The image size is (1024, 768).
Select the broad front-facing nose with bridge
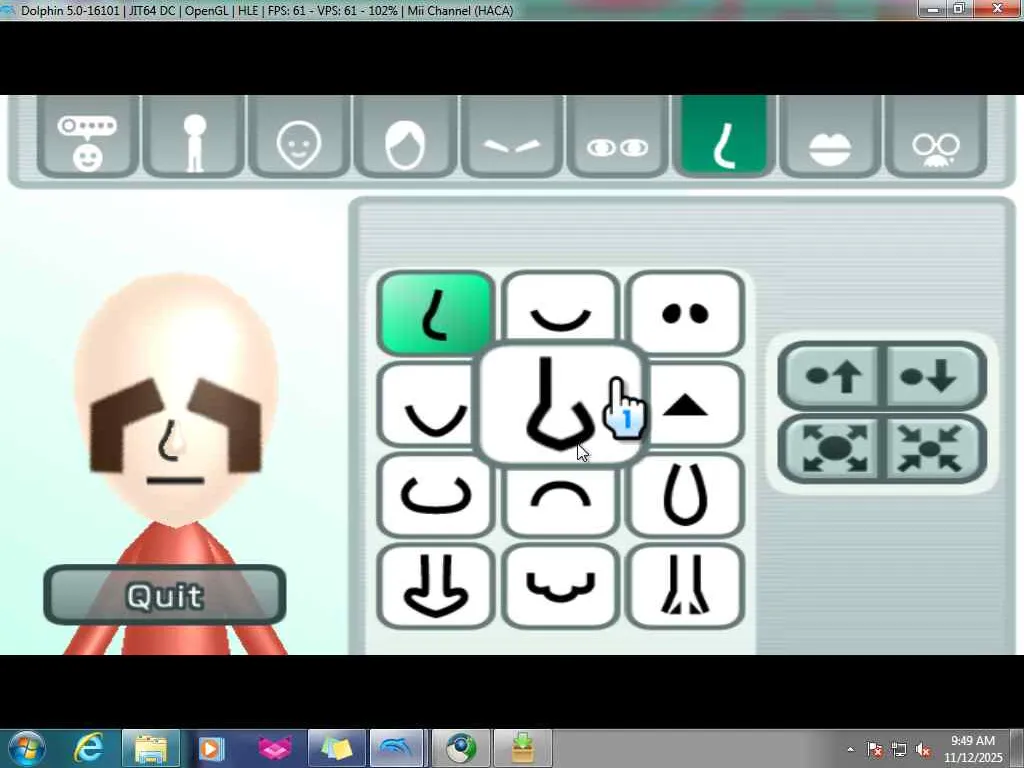click(x=436, y=586)
